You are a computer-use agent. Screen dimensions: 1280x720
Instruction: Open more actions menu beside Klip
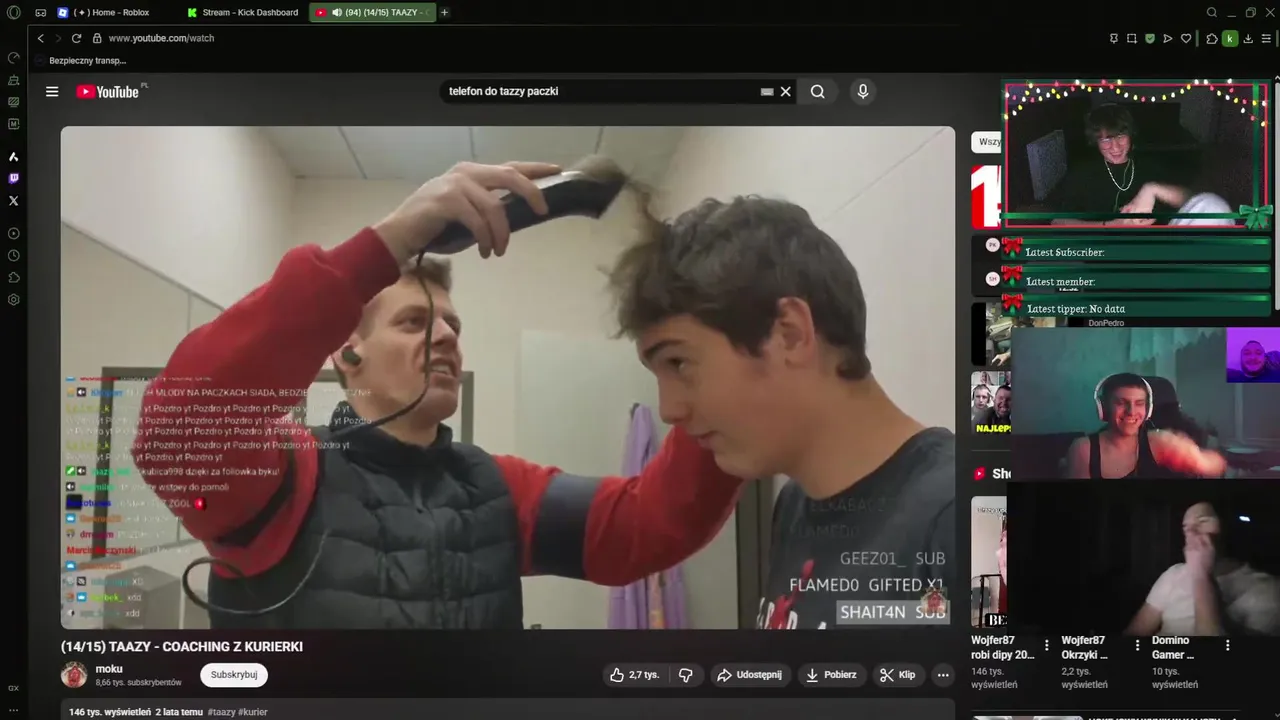tap(942, 675)
